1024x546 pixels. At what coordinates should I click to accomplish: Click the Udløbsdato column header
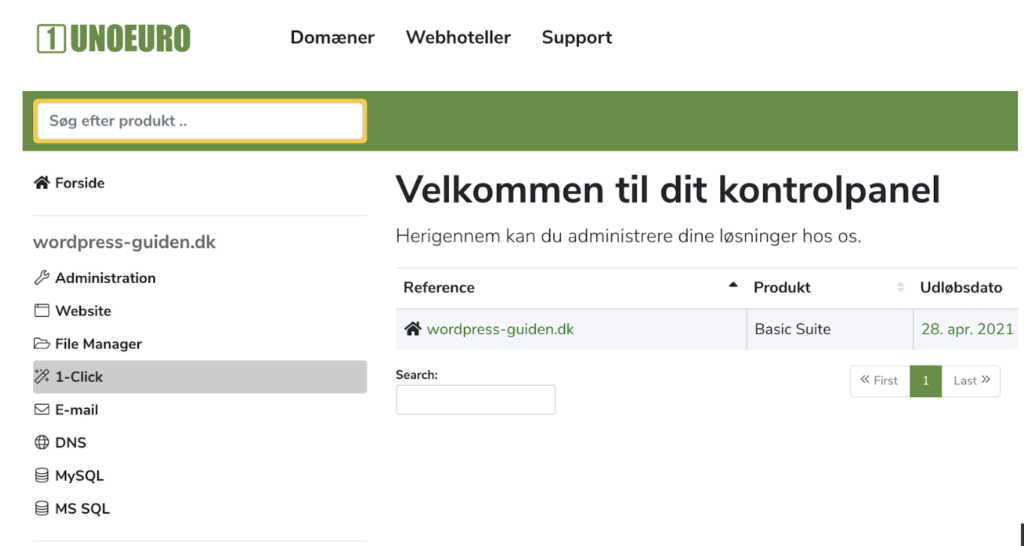pyautogui.click(x=961, y=287)
